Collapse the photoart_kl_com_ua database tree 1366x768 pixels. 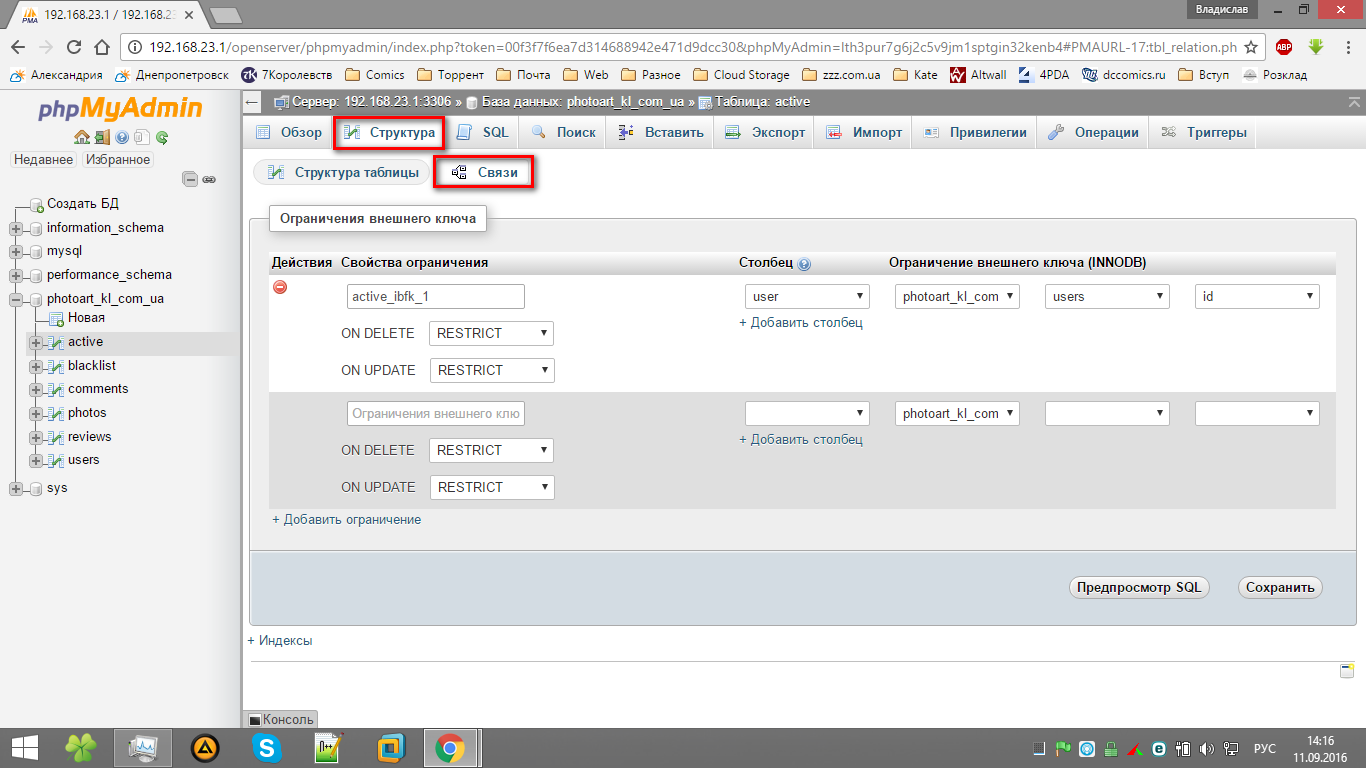16,299
